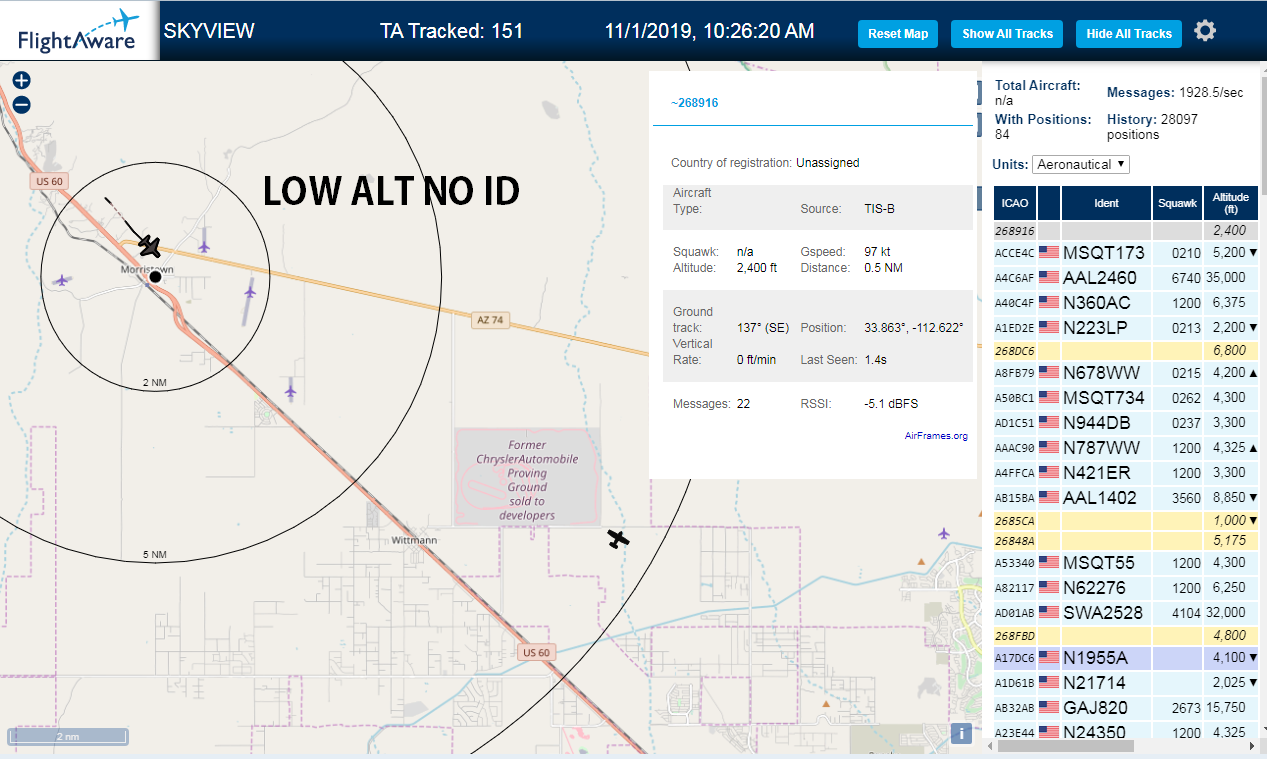Viewport: 1267px width, 759px height.
Task: Select the N62276 aircraft row
Action: (1126, 587)
